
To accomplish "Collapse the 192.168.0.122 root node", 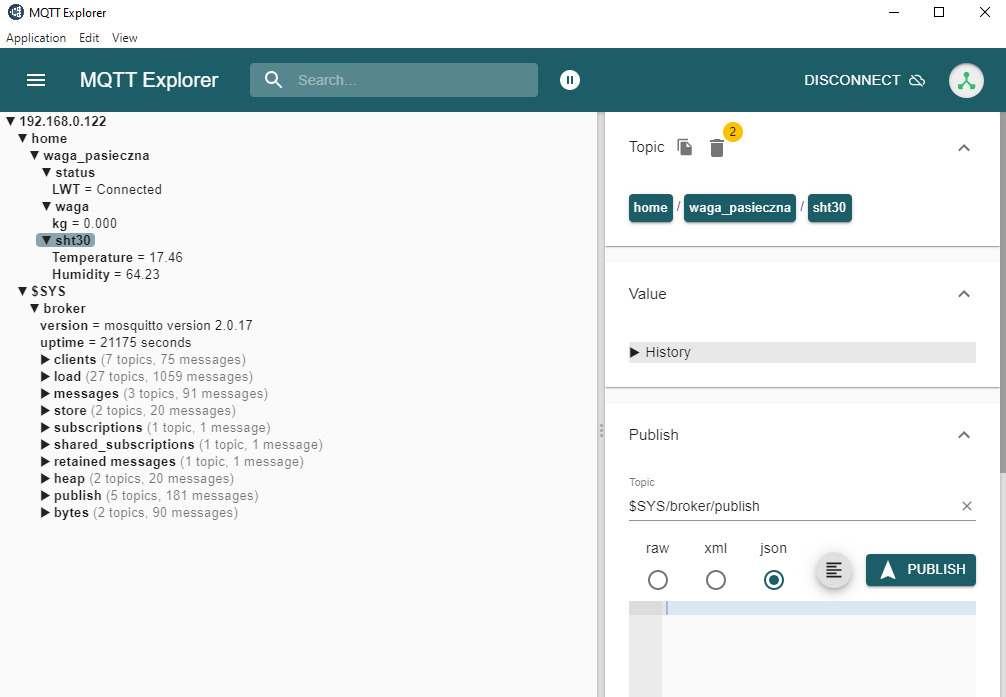I will (x=11, y=121).
